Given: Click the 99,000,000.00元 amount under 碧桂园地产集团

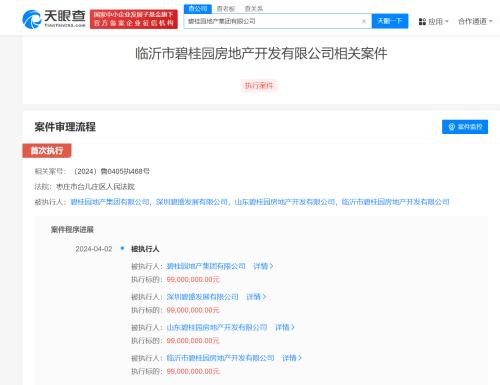Looking at the screenshot, I should point(193,279).
